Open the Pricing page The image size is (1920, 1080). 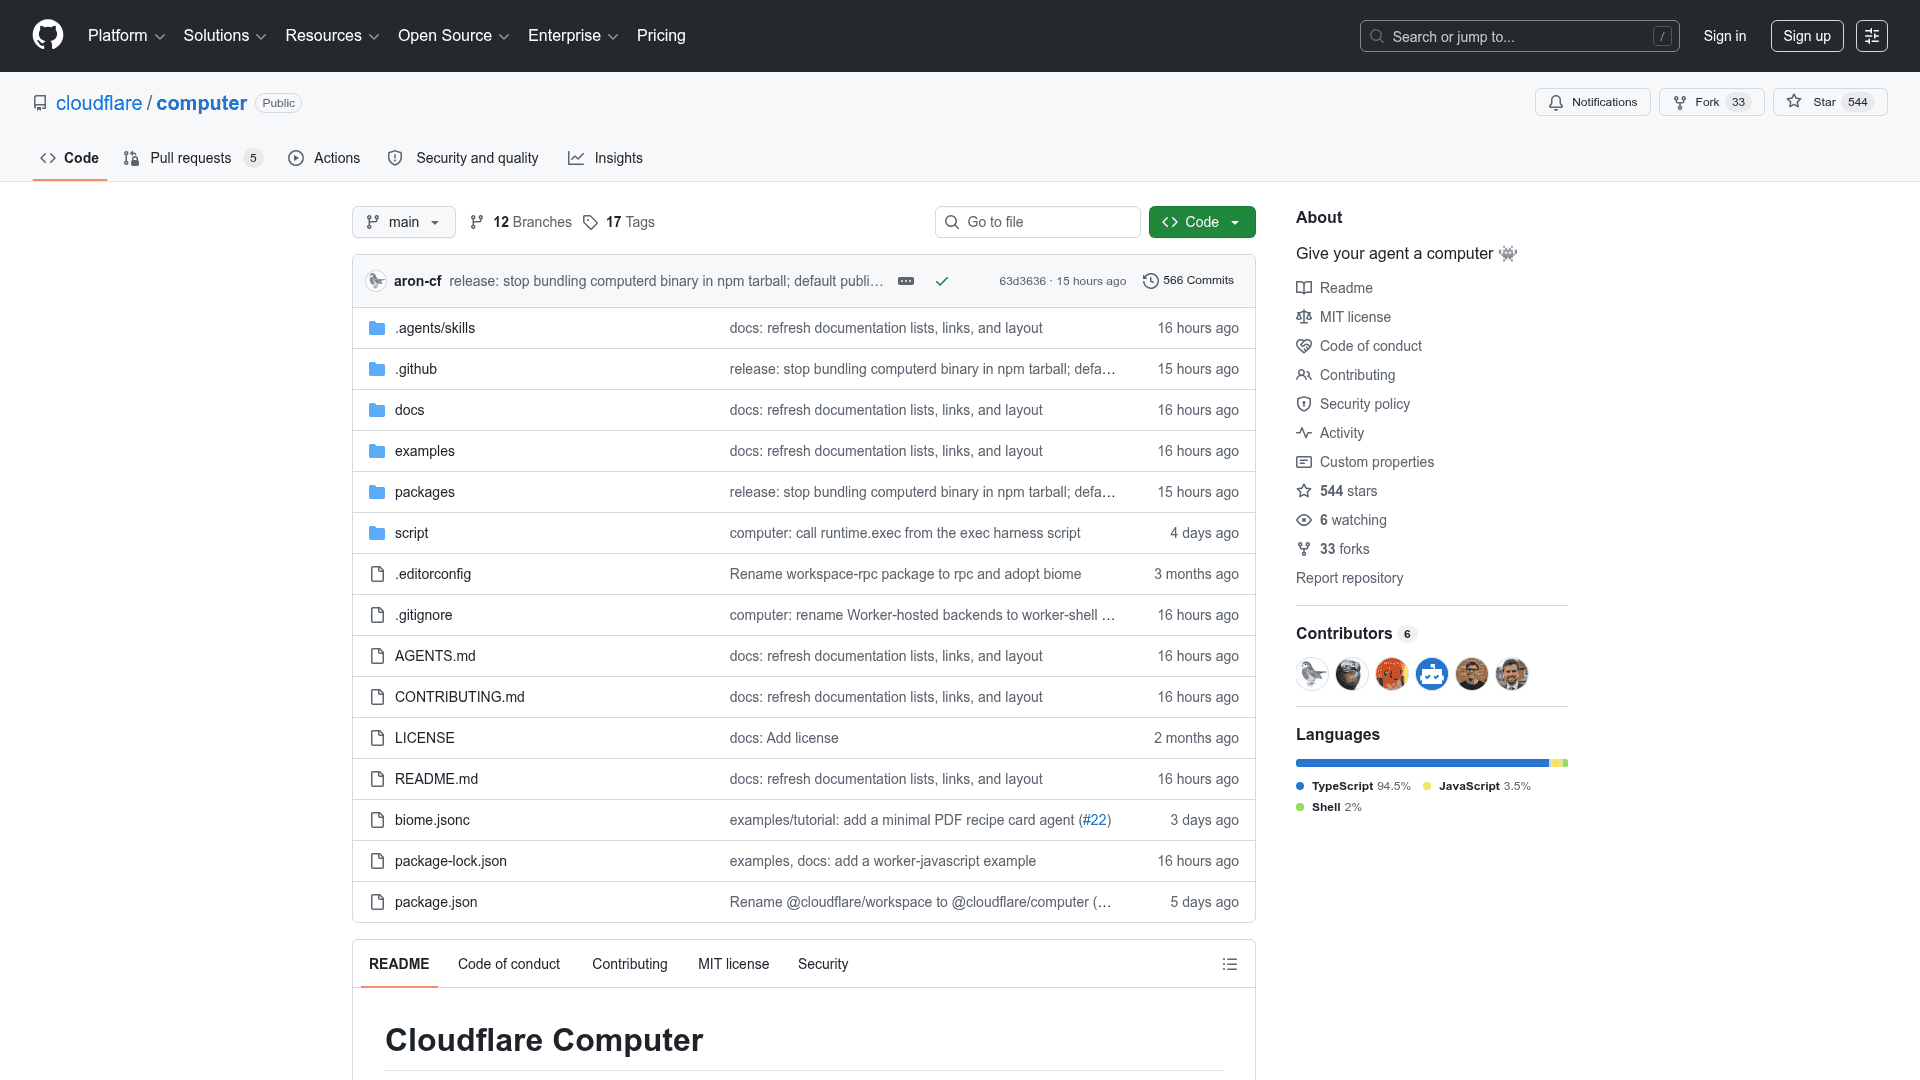point(661,36)
